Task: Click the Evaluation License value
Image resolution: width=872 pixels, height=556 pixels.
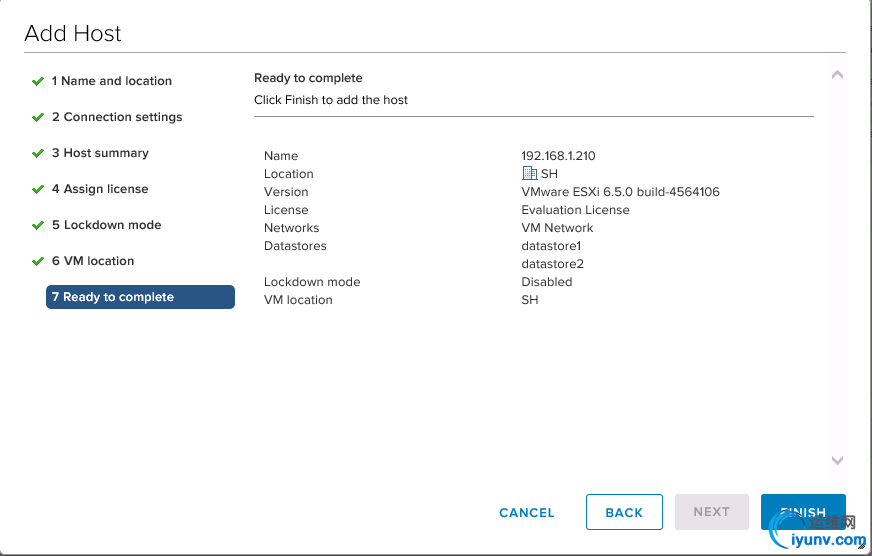Action: tap(575, 210)
